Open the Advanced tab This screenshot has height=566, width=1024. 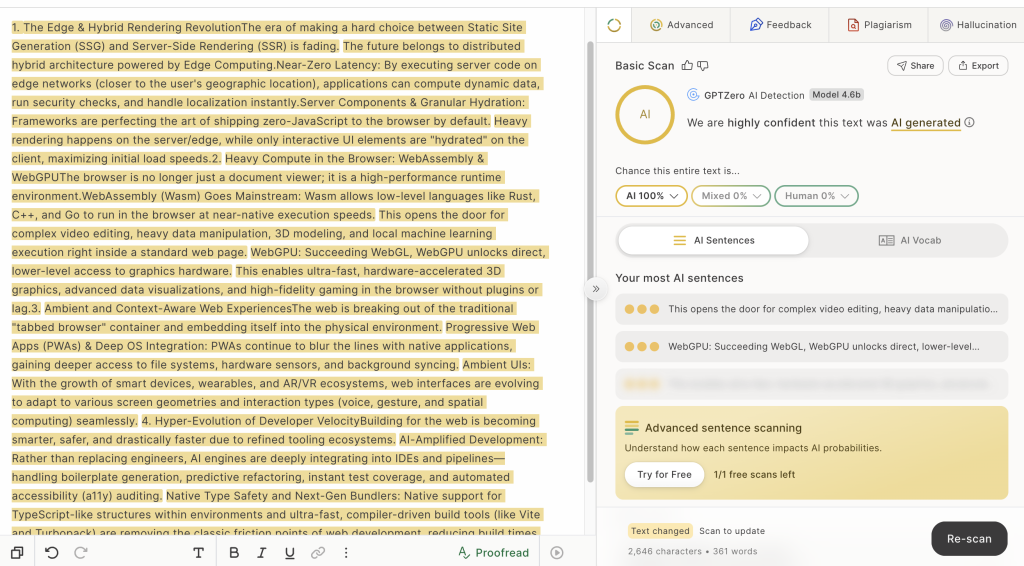(x=681, y=25)
